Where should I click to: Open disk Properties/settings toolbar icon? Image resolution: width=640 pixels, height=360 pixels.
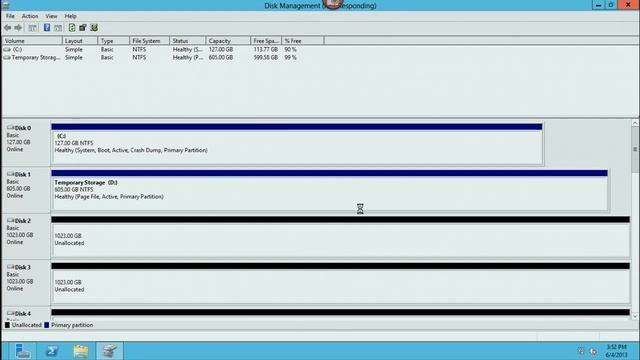(x=83, y=28)
